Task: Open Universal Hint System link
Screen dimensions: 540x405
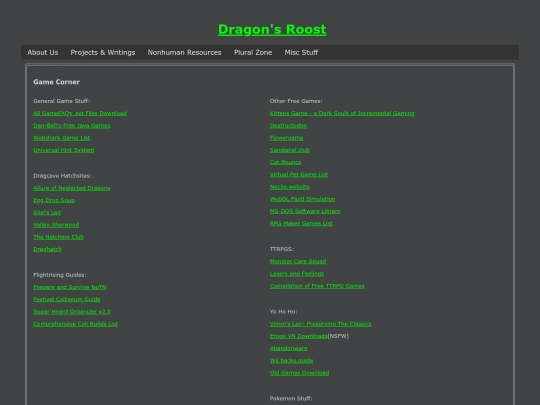Action: pyautogui.click(x=64, y=150)
